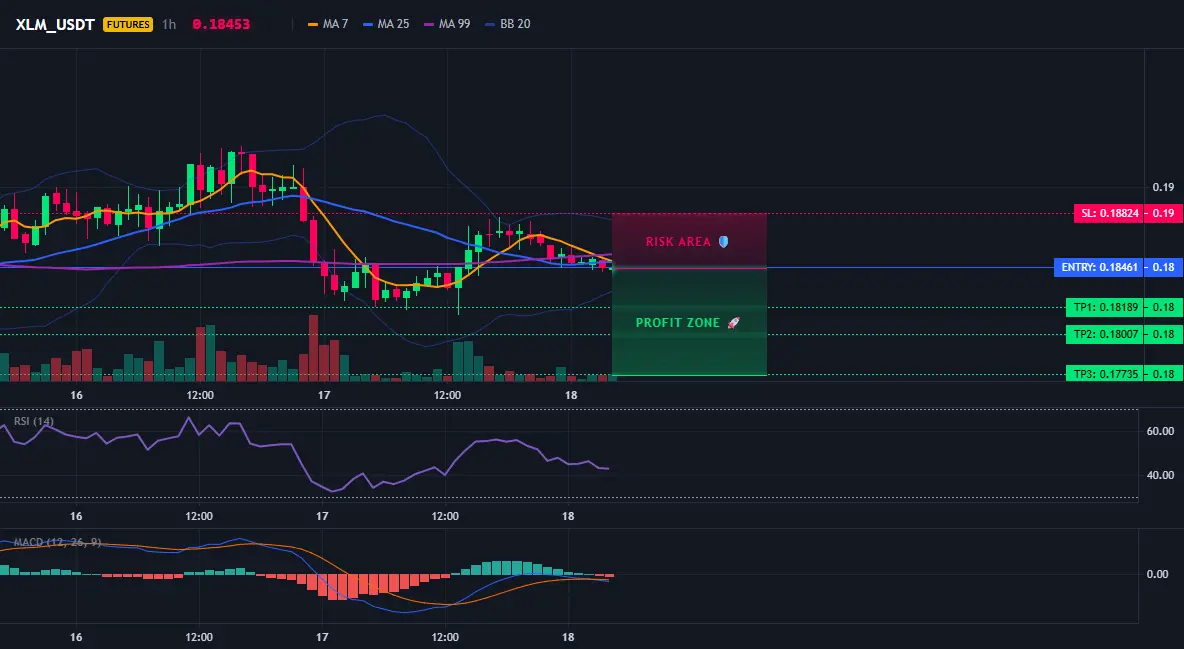The width and height of the screenshot is (1184, 649).
Task: Click the FUTURES badge
Action: [x=128, y=24]
